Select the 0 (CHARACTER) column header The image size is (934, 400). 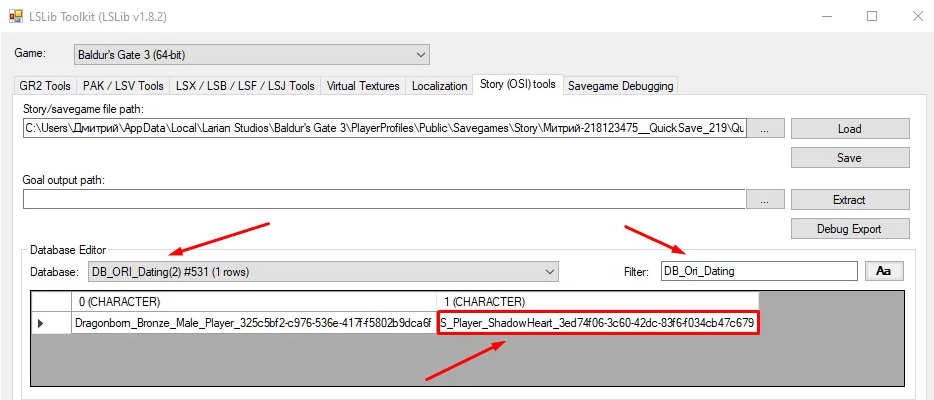point(253,302)
